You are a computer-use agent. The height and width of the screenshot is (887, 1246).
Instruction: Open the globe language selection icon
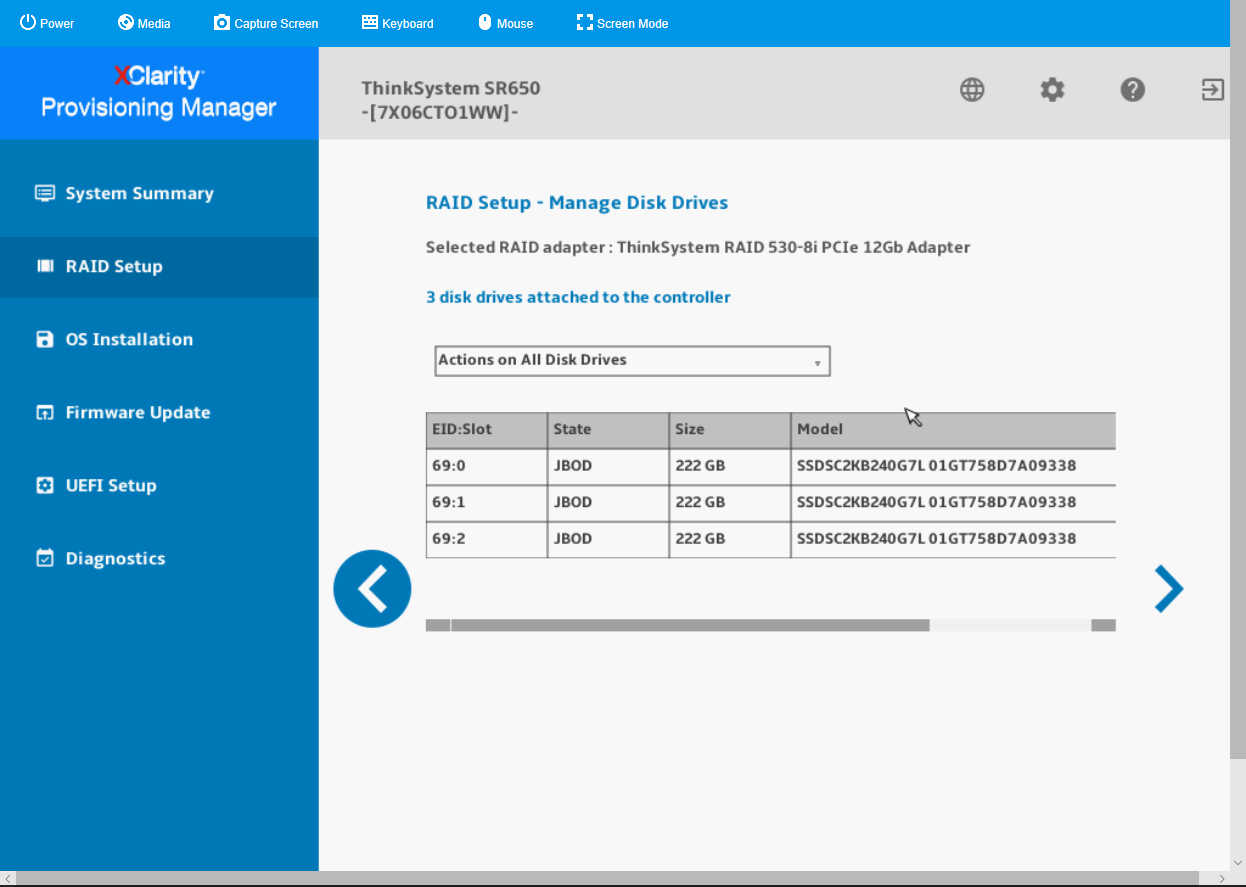[972, 90]
